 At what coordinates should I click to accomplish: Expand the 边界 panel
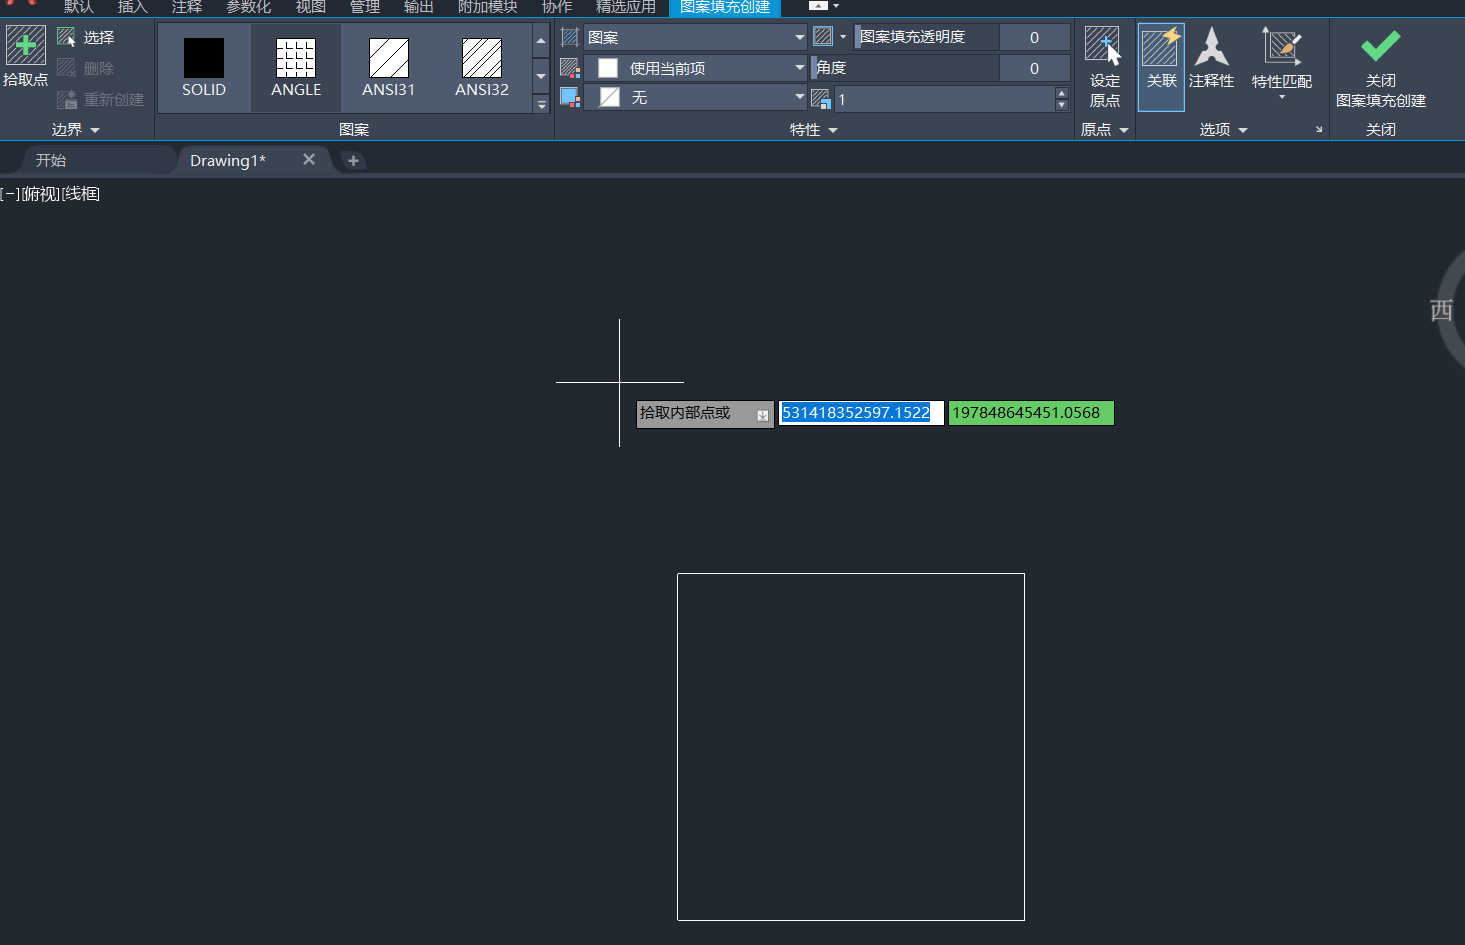[76, 130]
